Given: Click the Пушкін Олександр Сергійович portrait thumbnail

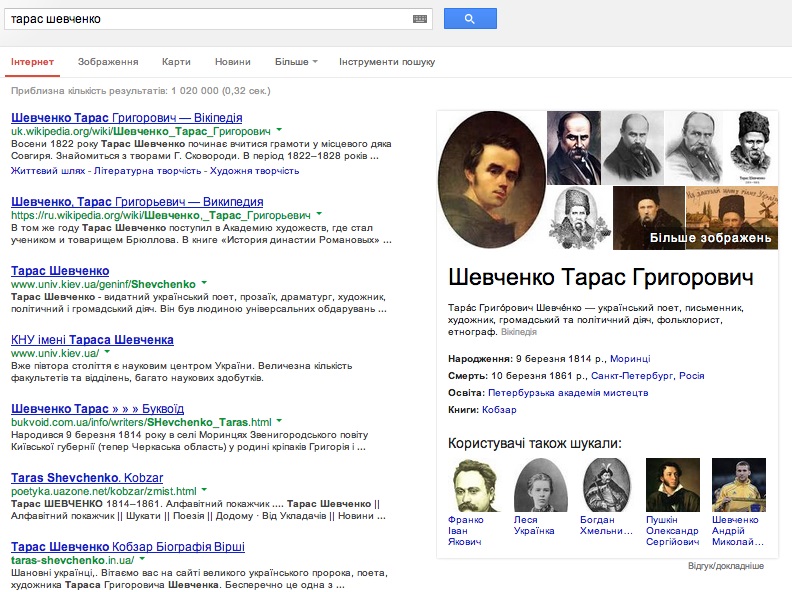Looking at the screenshot, I should click(673, 485).
